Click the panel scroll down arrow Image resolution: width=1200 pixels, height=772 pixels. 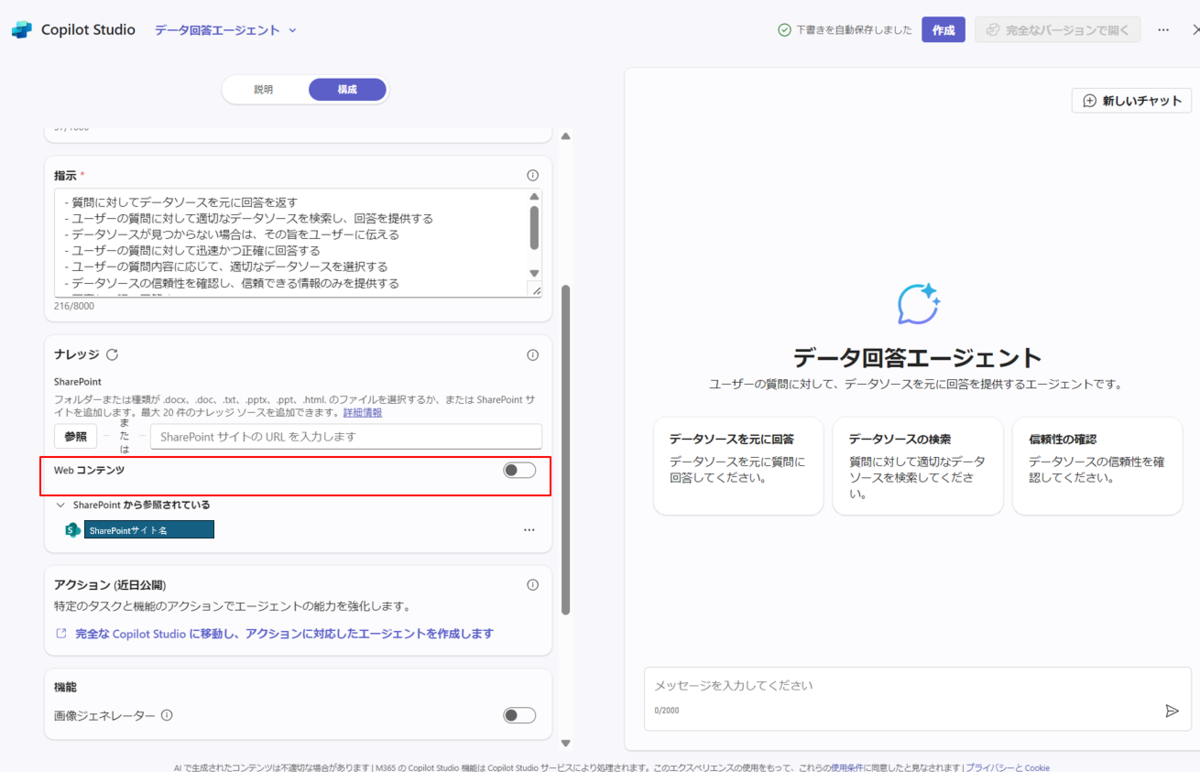565,743
